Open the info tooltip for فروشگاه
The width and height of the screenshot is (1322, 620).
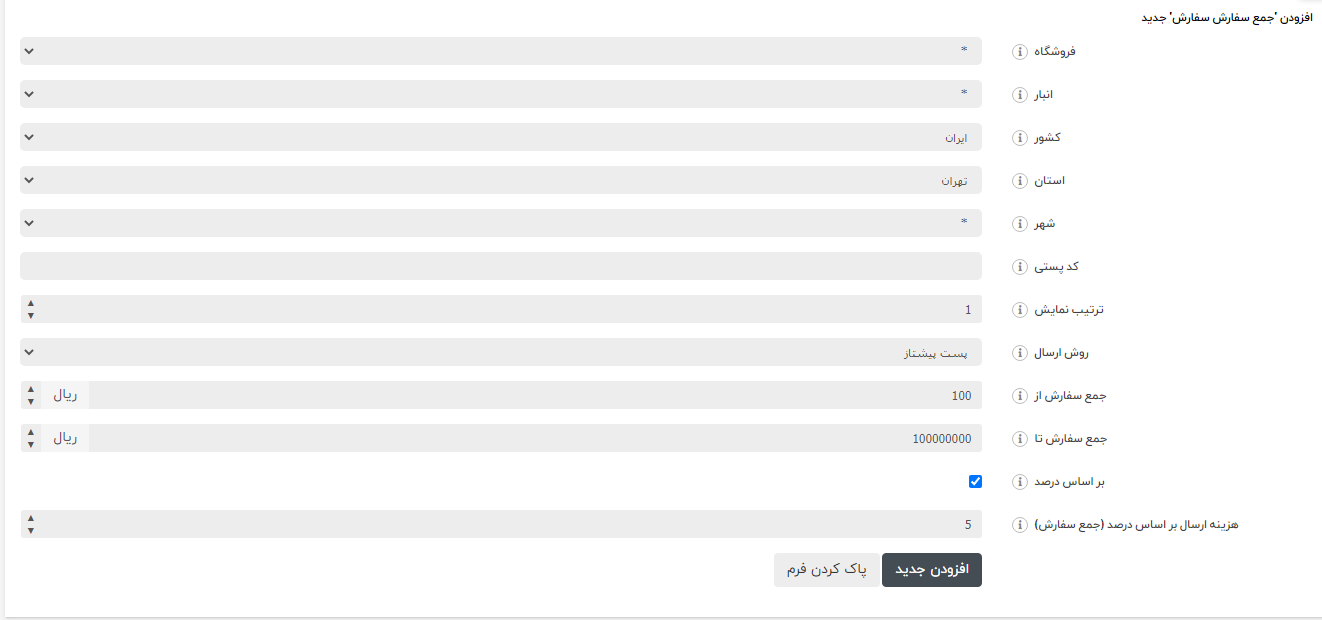point(1019,51)
